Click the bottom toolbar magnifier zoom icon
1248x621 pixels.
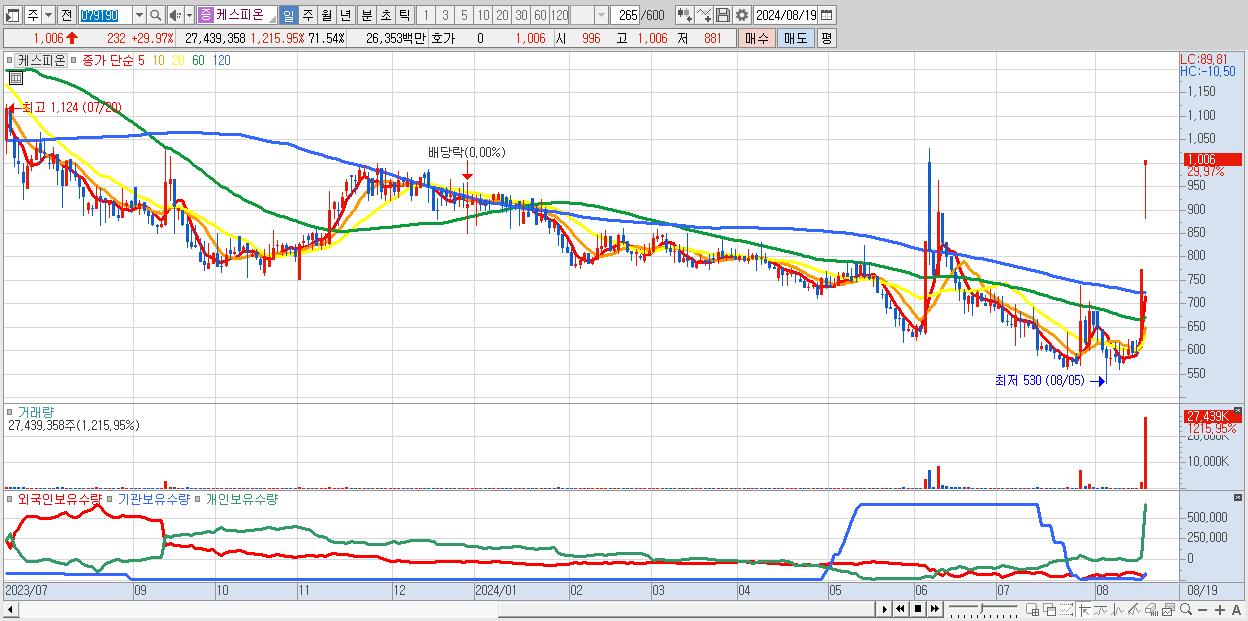tap(1186, 609)
